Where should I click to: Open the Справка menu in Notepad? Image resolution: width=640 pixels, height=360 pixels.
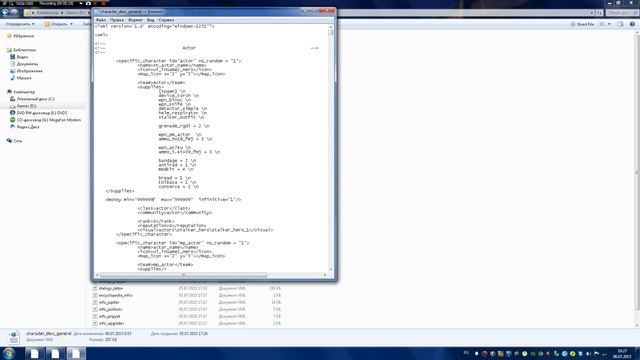(x=166, y=20)
